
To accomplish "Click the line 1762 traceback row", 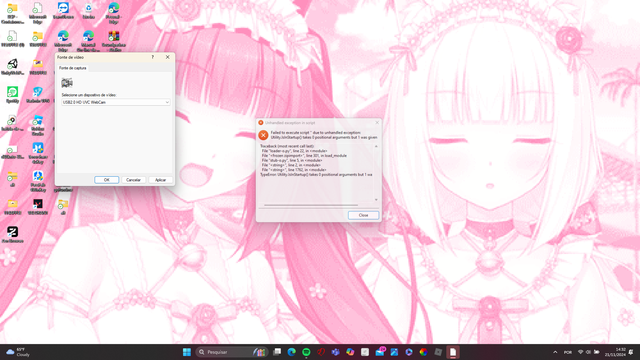I will [x=294, y=170].
